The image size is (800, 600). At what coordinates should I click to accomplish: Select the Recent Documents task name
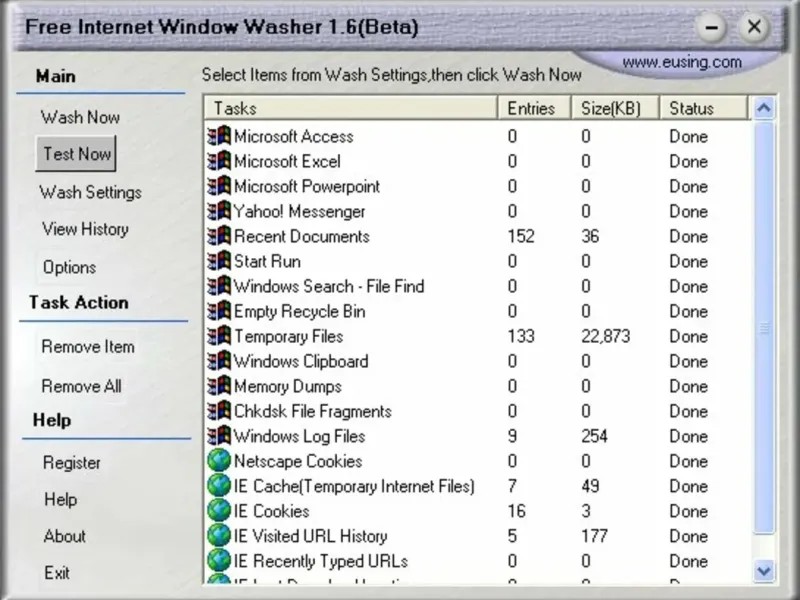coord(302,236)
